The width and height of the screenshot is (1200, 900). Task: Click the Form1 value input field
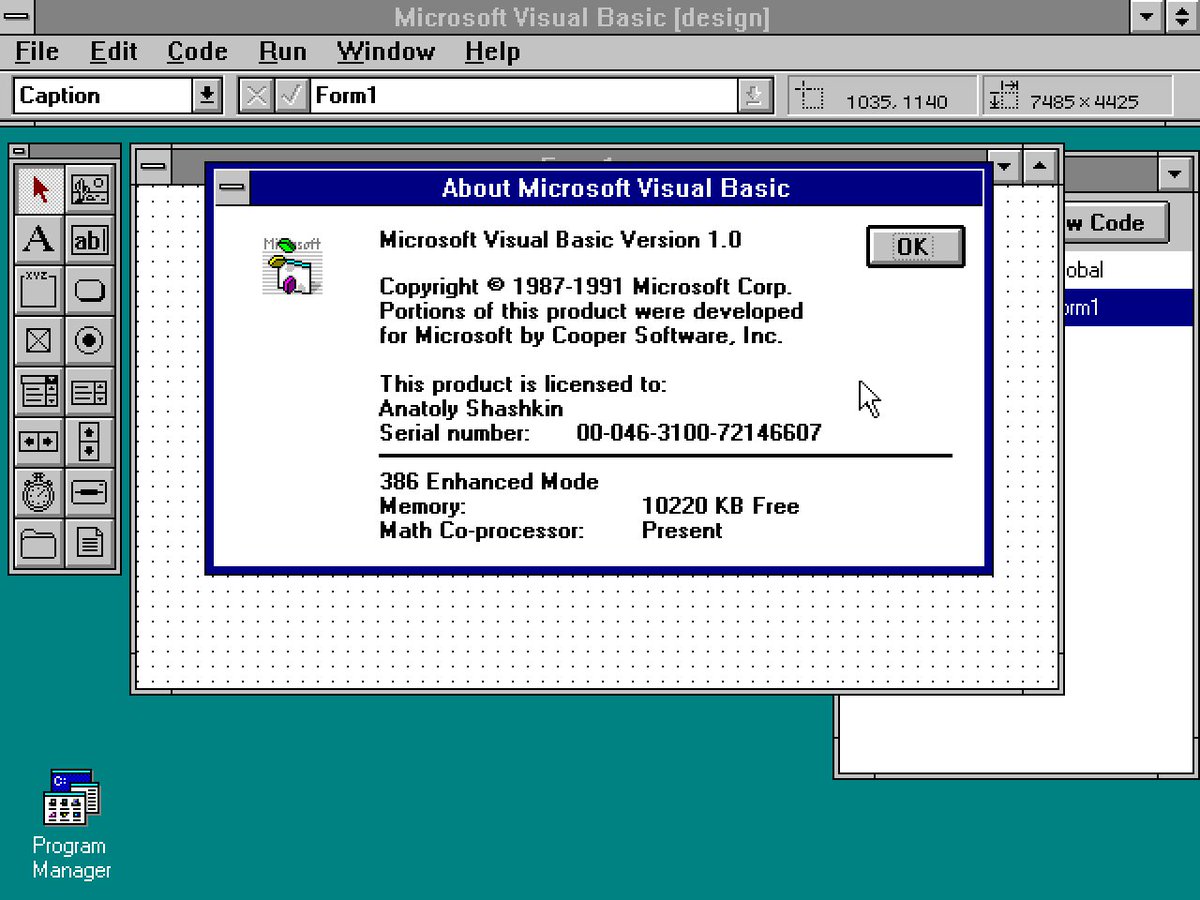[524, 96]
